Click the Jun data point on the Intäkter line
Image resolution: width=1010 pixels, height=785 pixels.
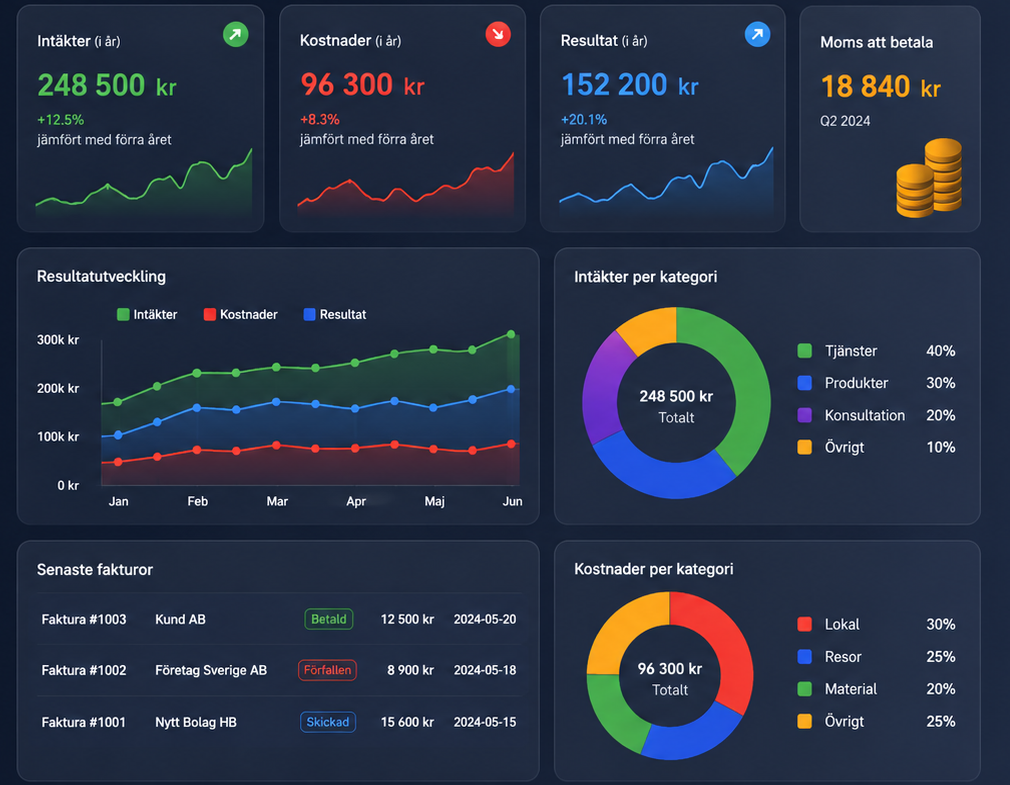(x=511, y=334)
